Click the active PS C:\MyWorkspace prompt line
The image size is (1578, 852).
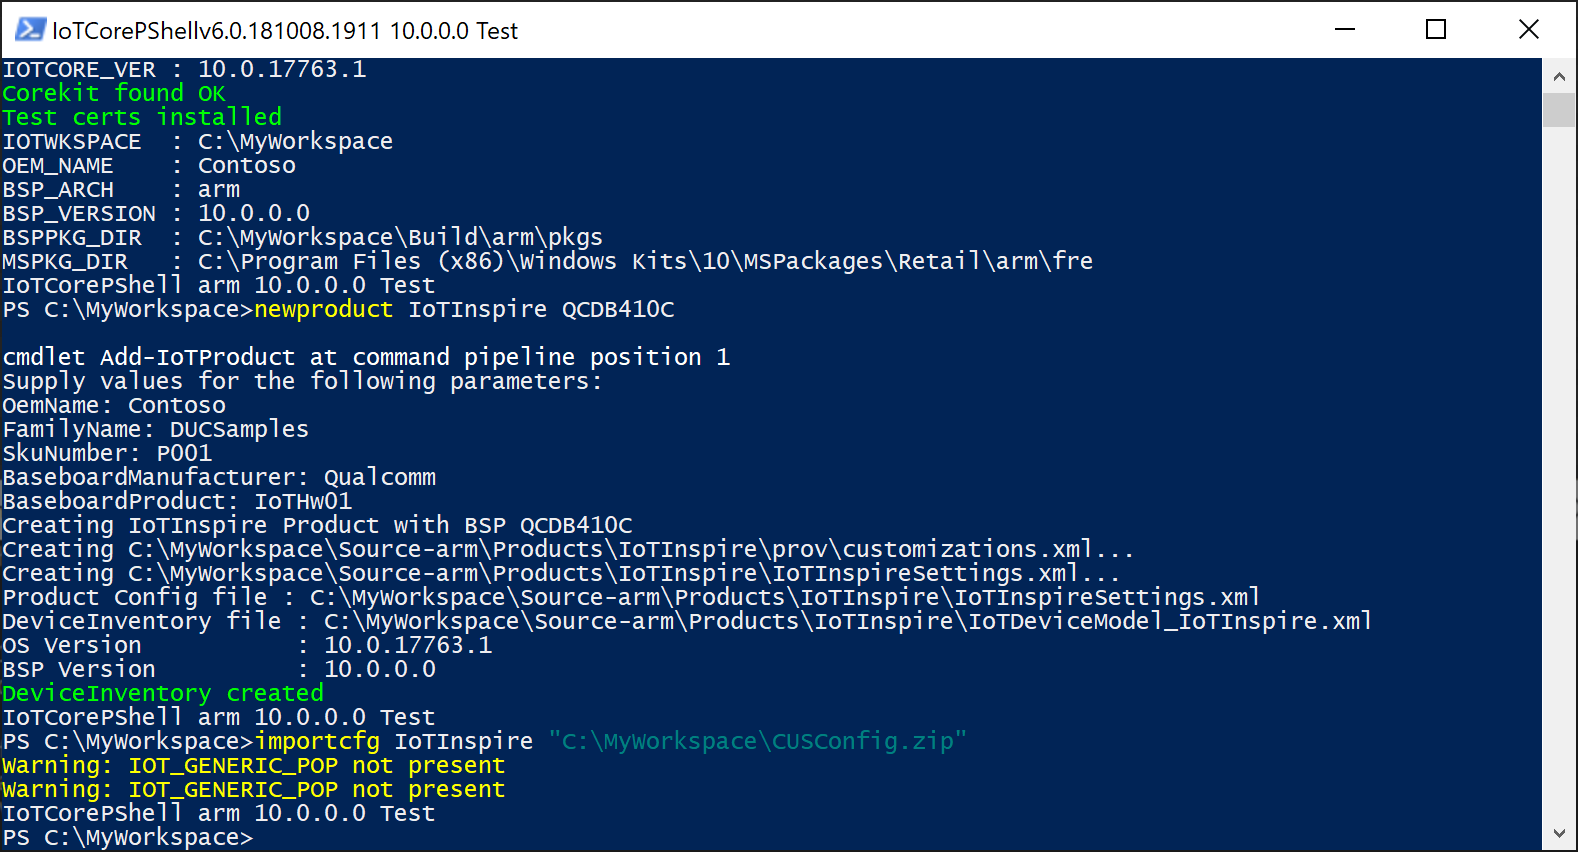(128, 837)
